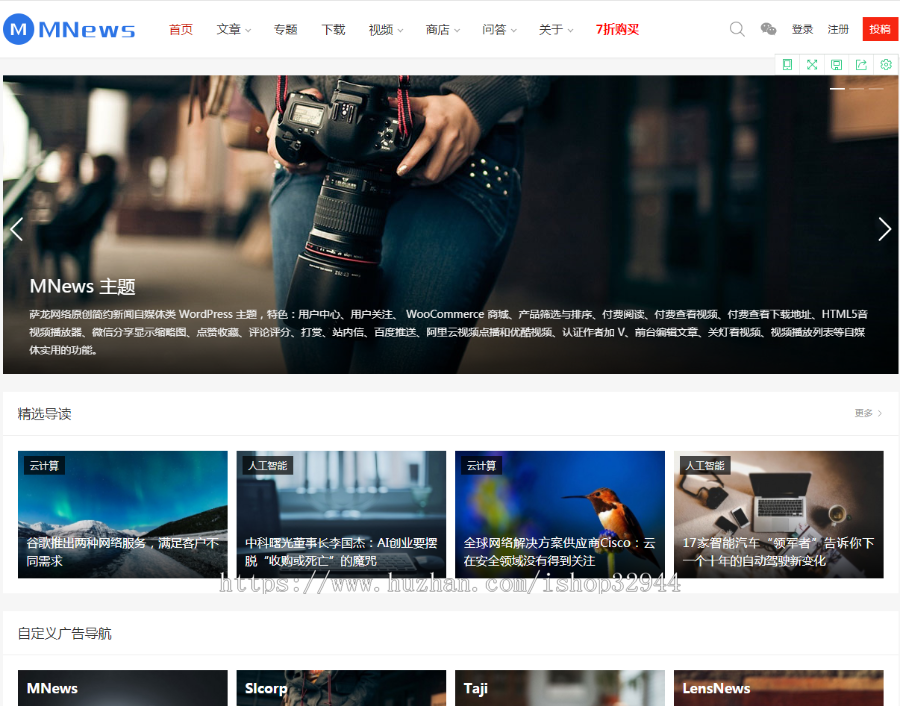Click the 注册 registration link
Image resolution: width=900 pixels, height=706 pixels.
[838, 29]
